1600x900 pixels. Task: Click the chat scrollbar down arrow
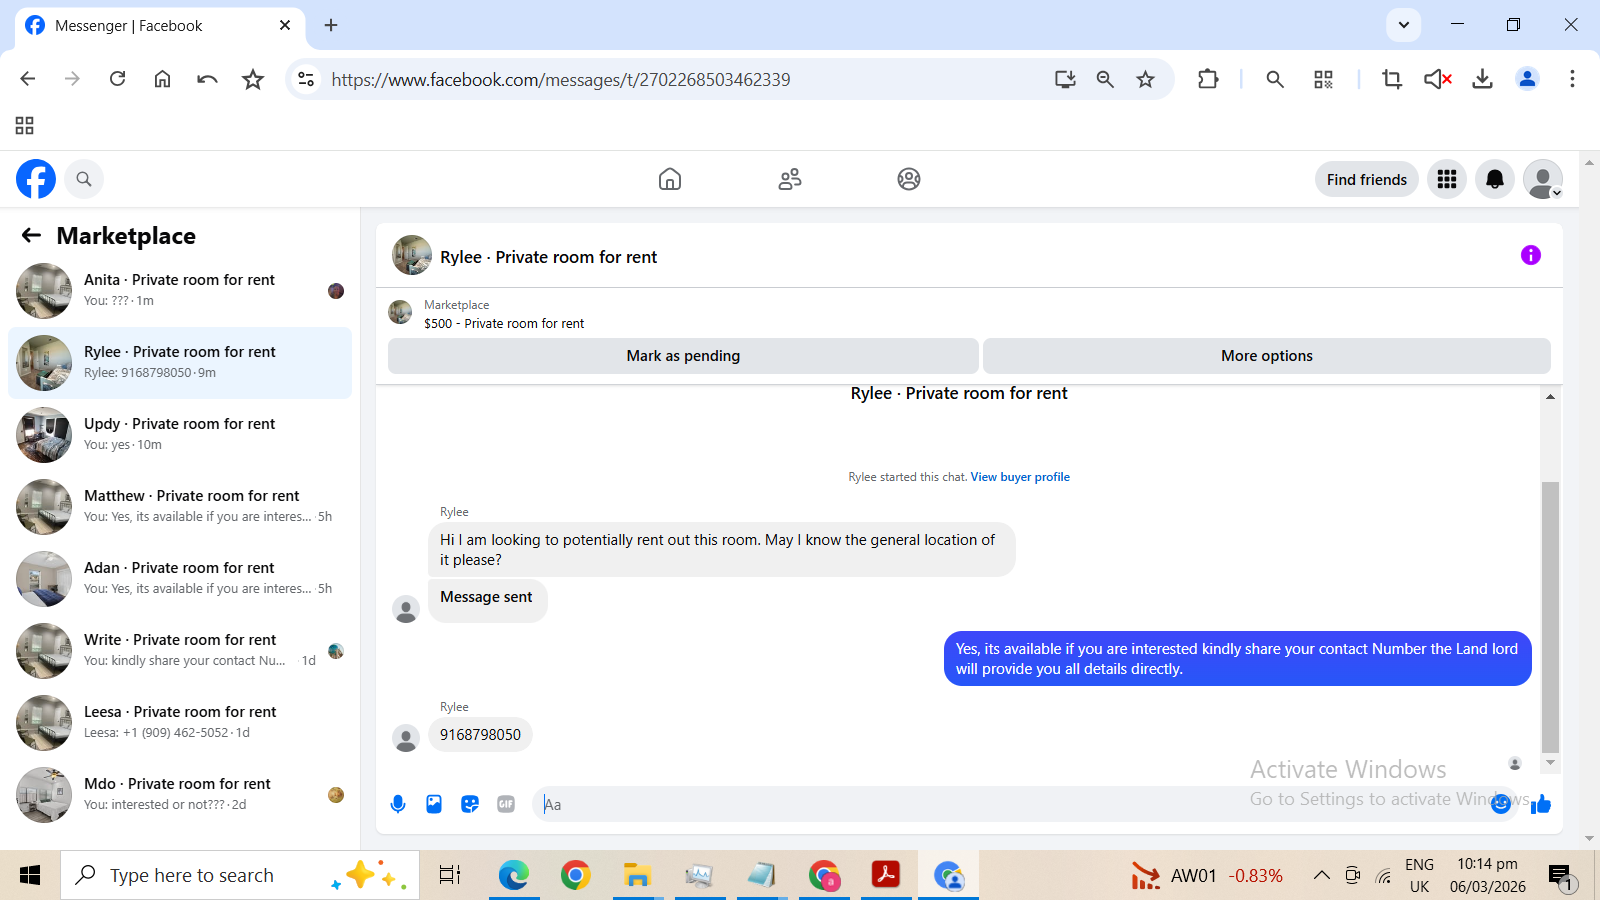click(1550, 763)
